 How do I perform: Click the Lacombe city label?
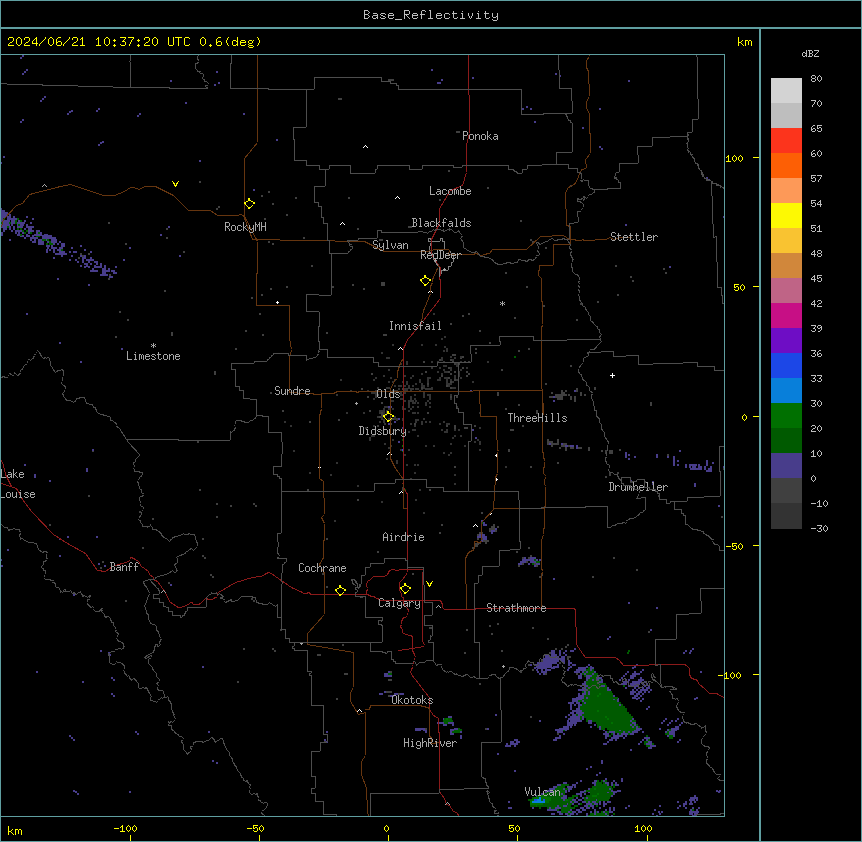pyautogui.click(x=450, y=191)
